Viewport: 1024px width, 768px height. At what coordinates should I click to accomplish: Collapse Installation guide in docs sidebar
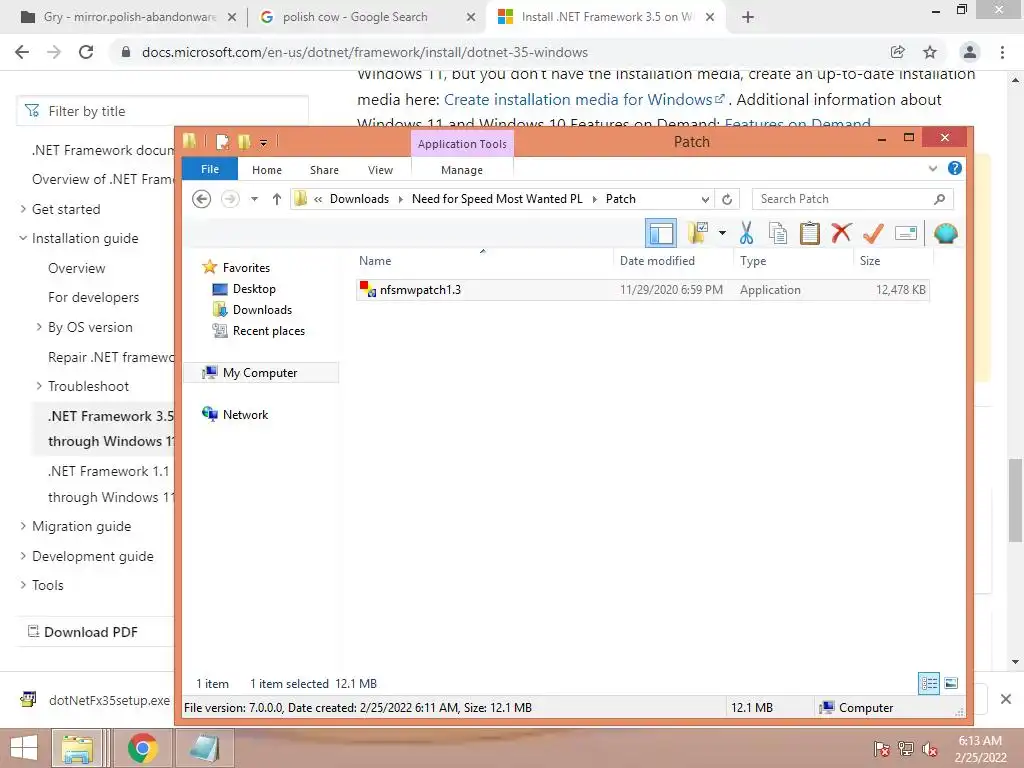click(x=24, y=238)
